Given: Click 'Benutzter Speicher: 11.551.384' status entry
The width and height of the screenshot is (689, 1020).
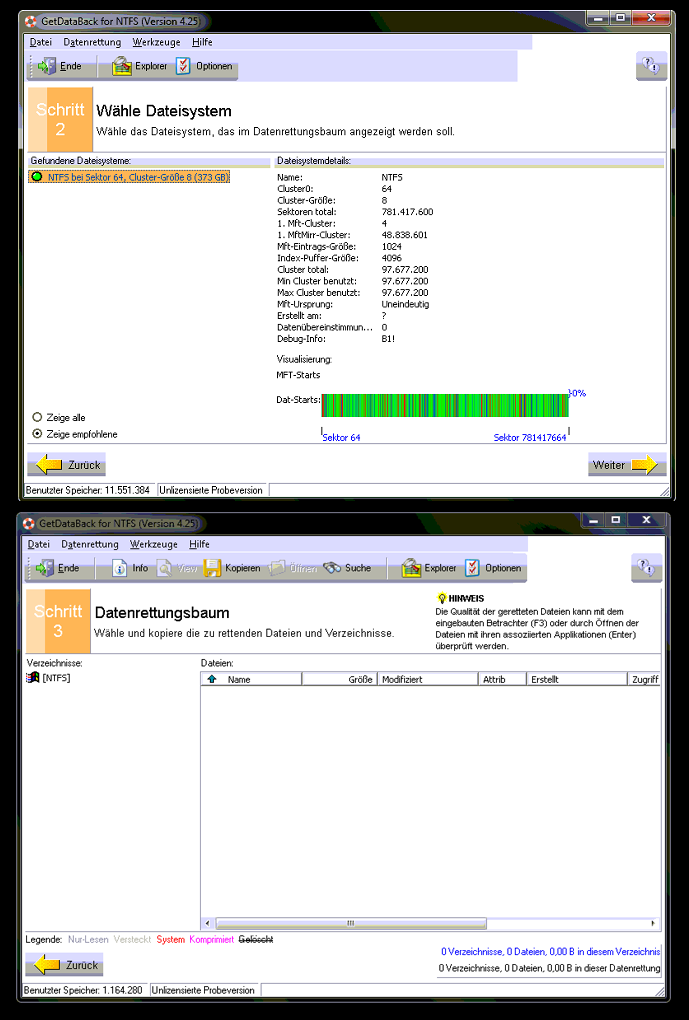Looking at the screenshot, I should click(x=88, y=490).
